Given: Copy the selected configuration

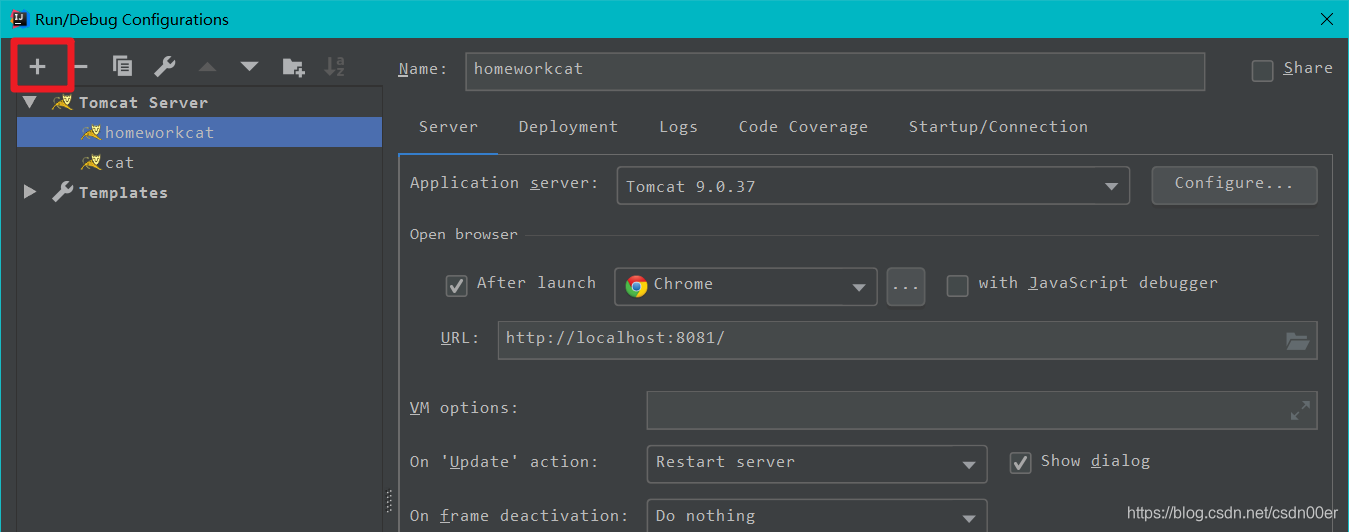Looking at the screenshot, I should [123, 67].
